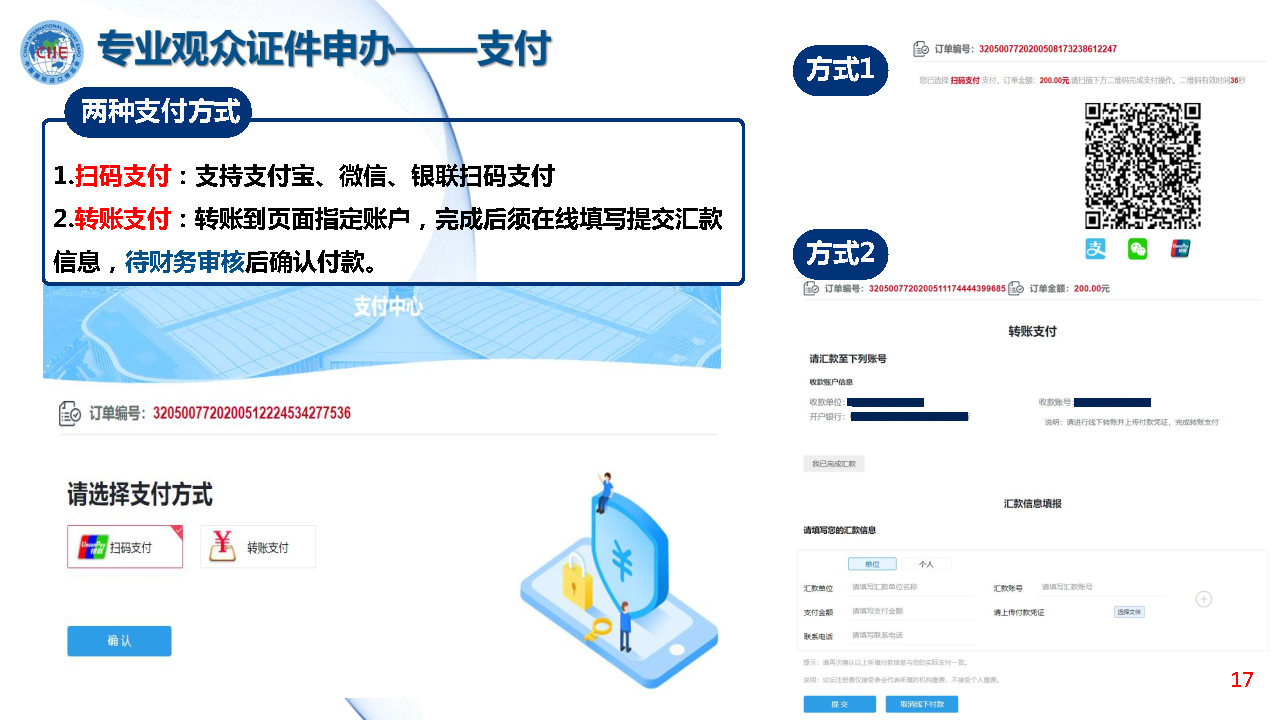Click the 我已完成汇款 button

834,464
